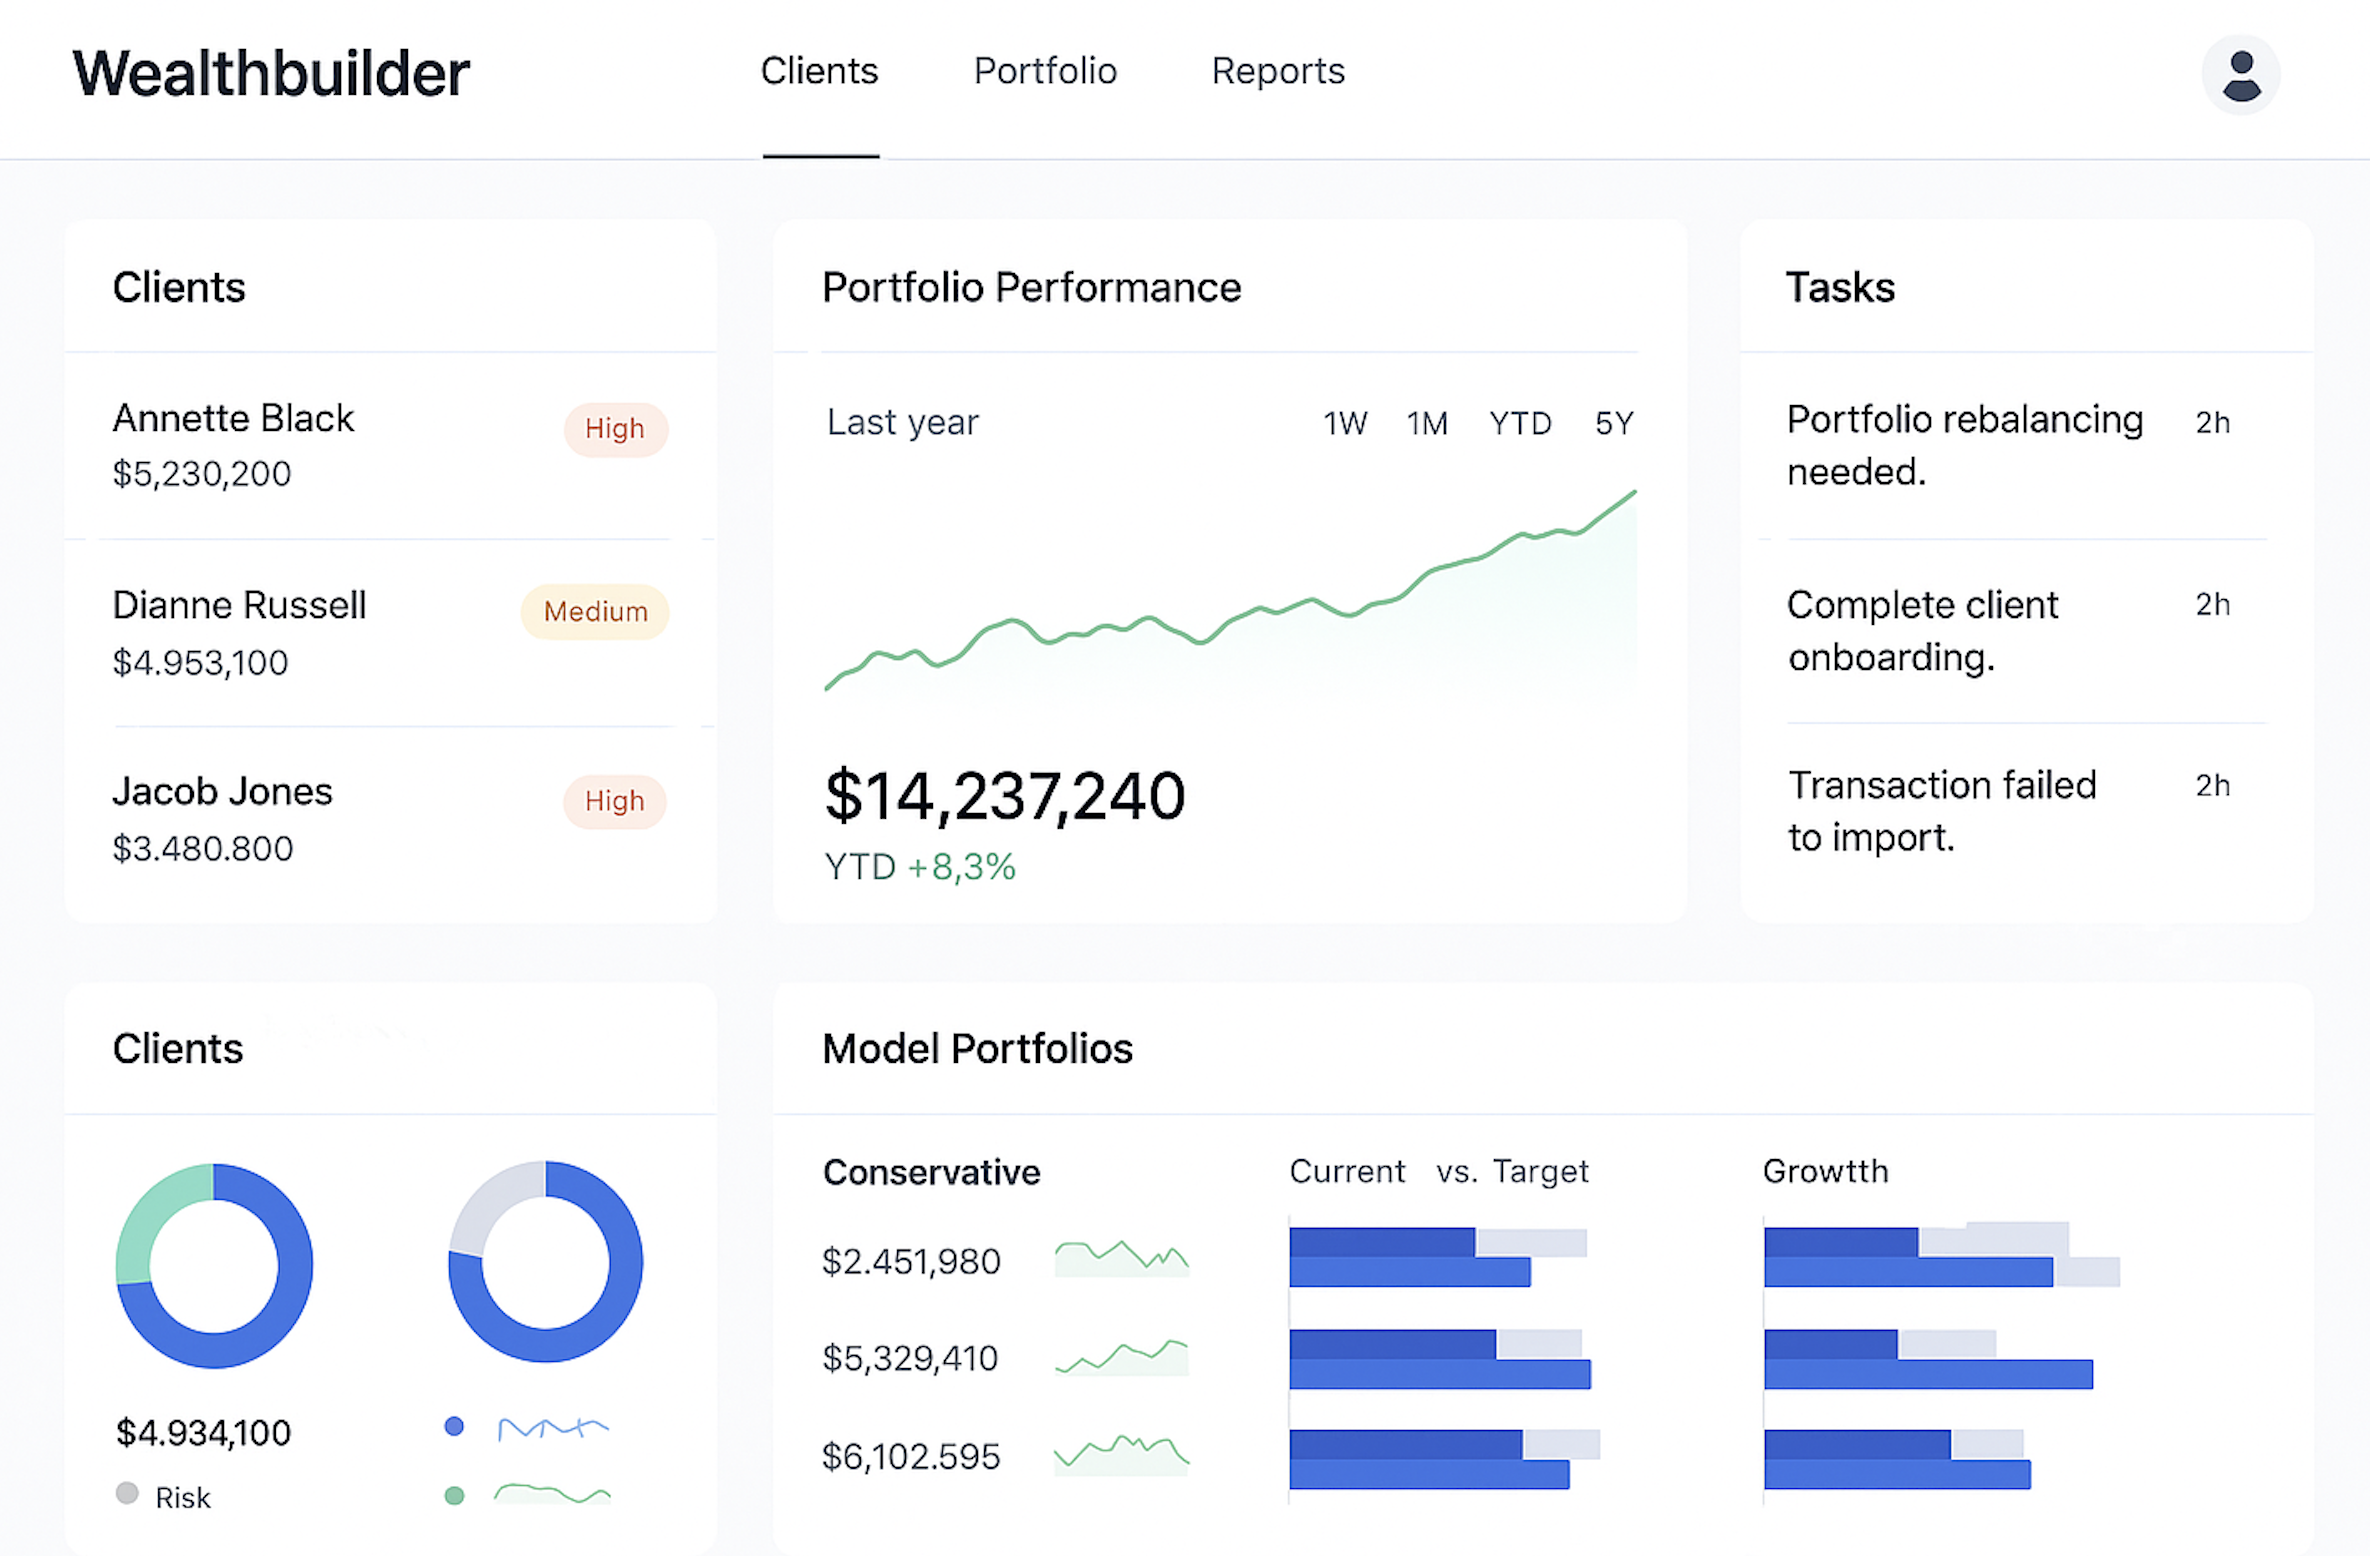Click the High risk badge for Jacob Jones

[615, 801]
